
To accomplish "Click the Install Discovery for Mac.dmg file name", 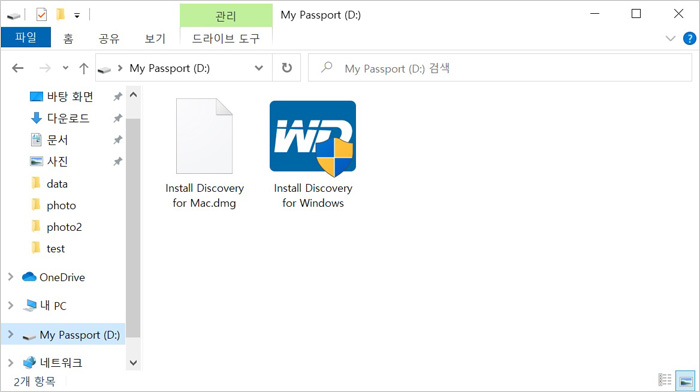I will coord(204,196).
